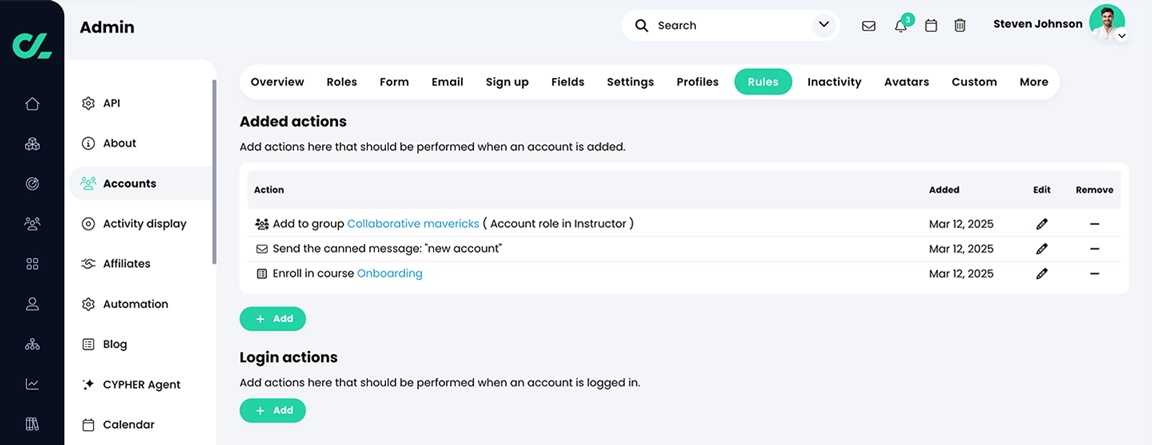
Task: Open the More tab dropdown
Action: pos(1034,82)
